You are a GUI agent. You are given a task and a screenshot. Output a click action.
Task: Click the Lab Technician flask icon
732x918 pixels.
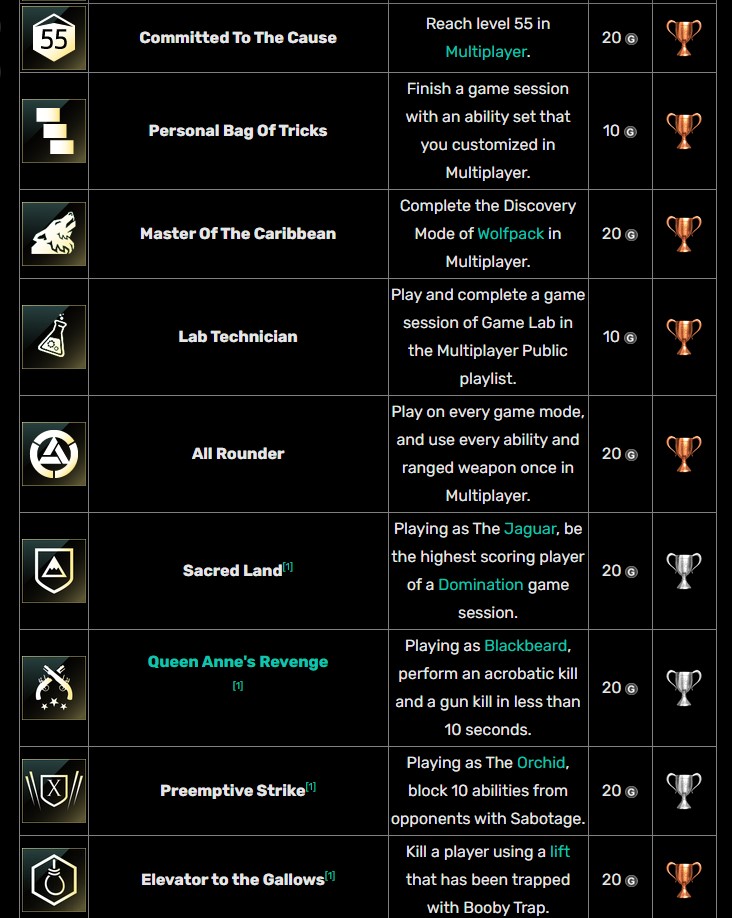point(54,337)
